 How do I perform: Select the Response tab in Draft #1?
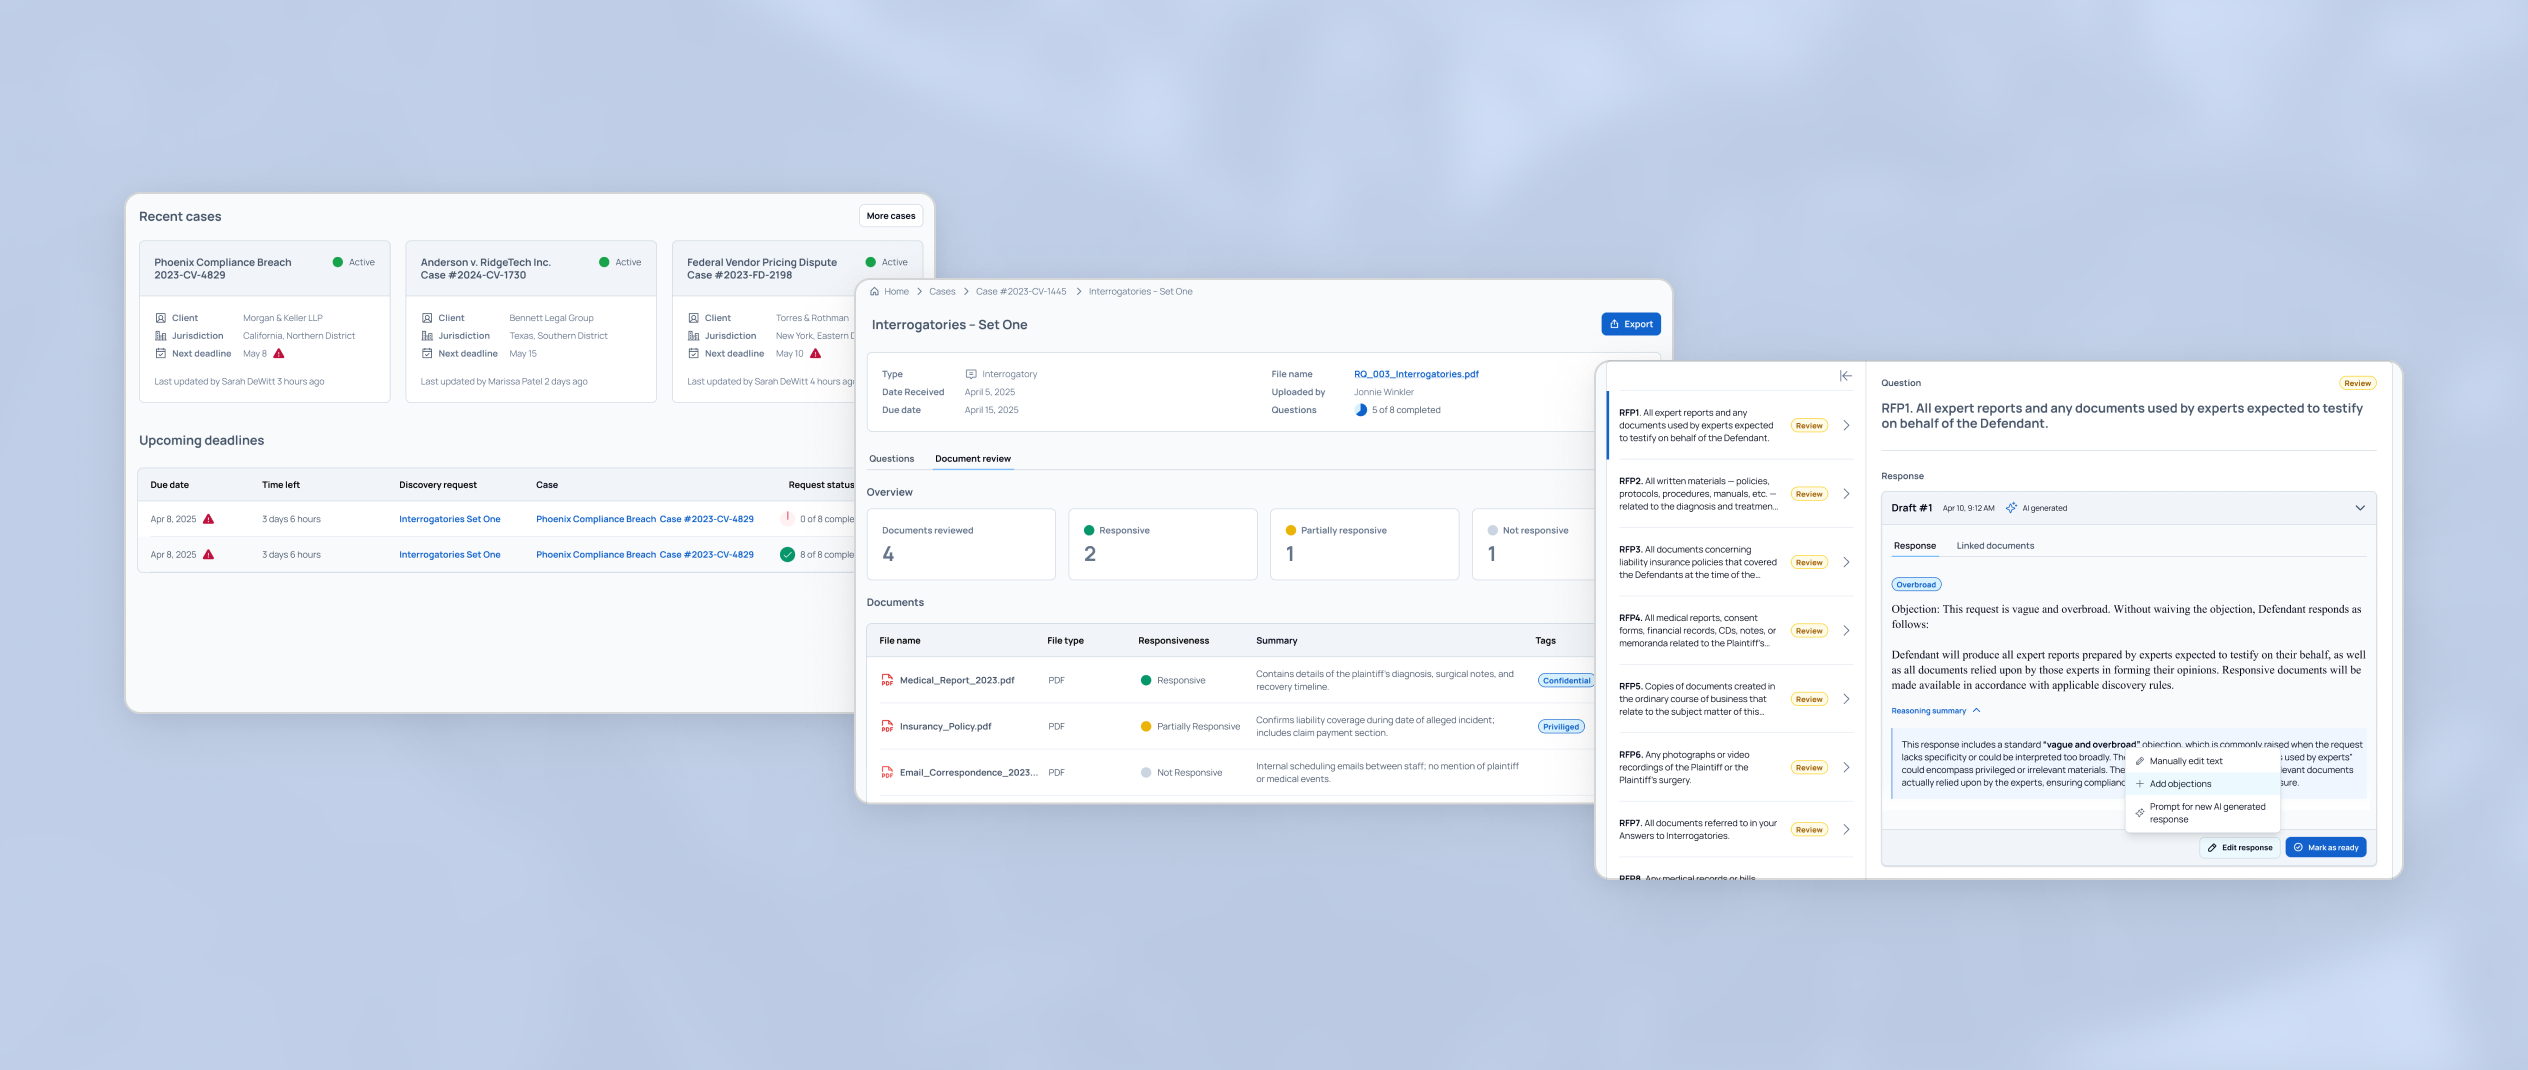tap(1915, 546)
